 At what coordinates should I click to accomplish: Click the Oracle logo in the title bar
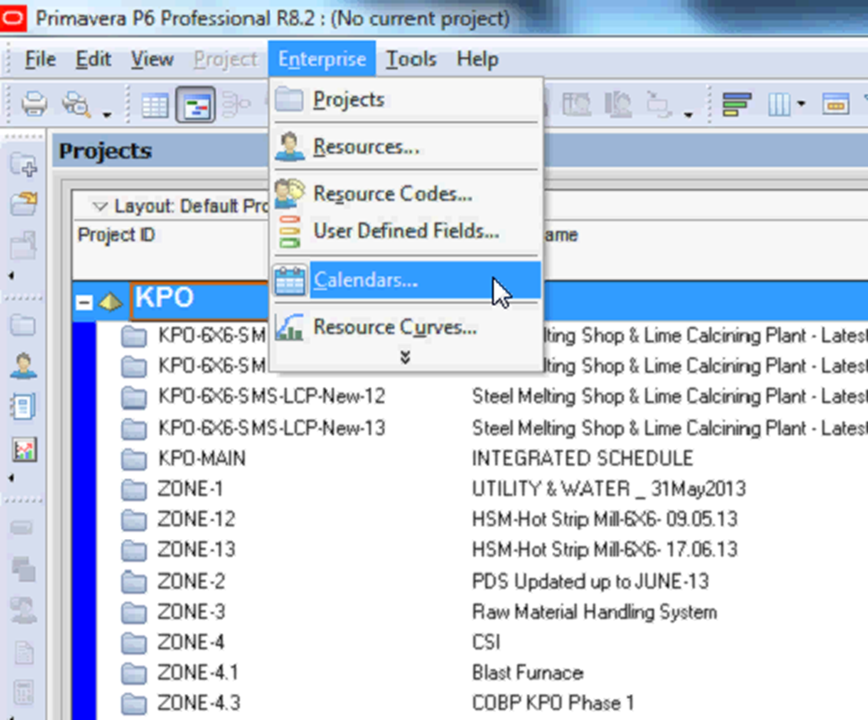13,18
